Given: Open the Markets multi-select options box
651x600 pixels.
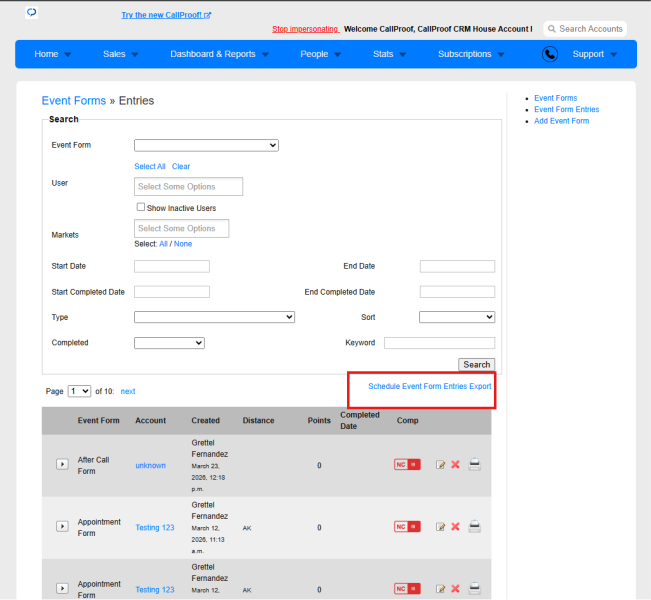Looking at the screenshot, I should (x=181, y=228).
